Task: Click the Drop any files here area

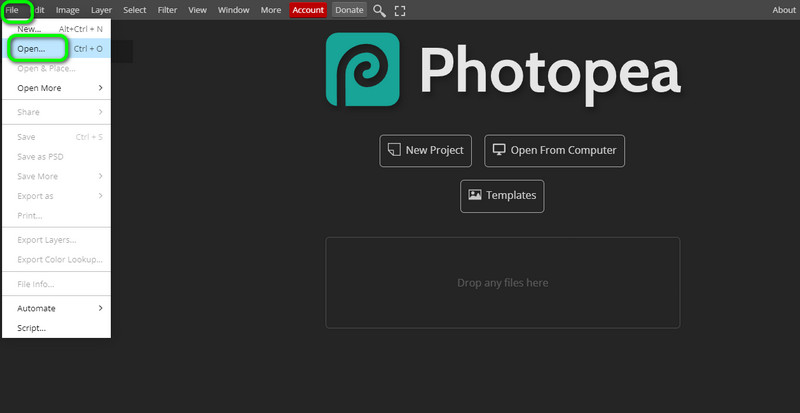Action: (502, 283)
